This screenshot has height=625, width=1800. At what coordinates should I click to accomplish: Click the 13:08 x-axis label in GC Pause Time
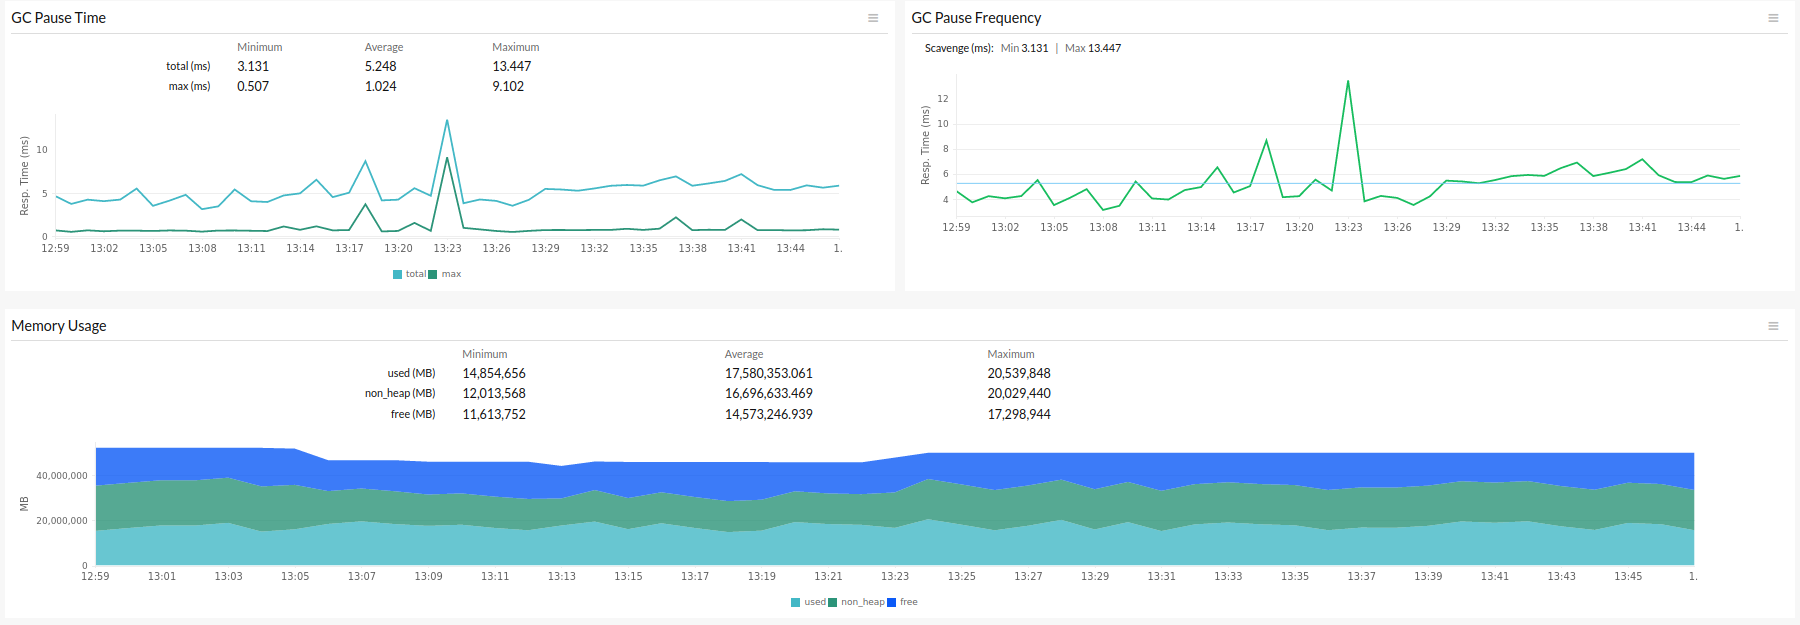point(202,249)
